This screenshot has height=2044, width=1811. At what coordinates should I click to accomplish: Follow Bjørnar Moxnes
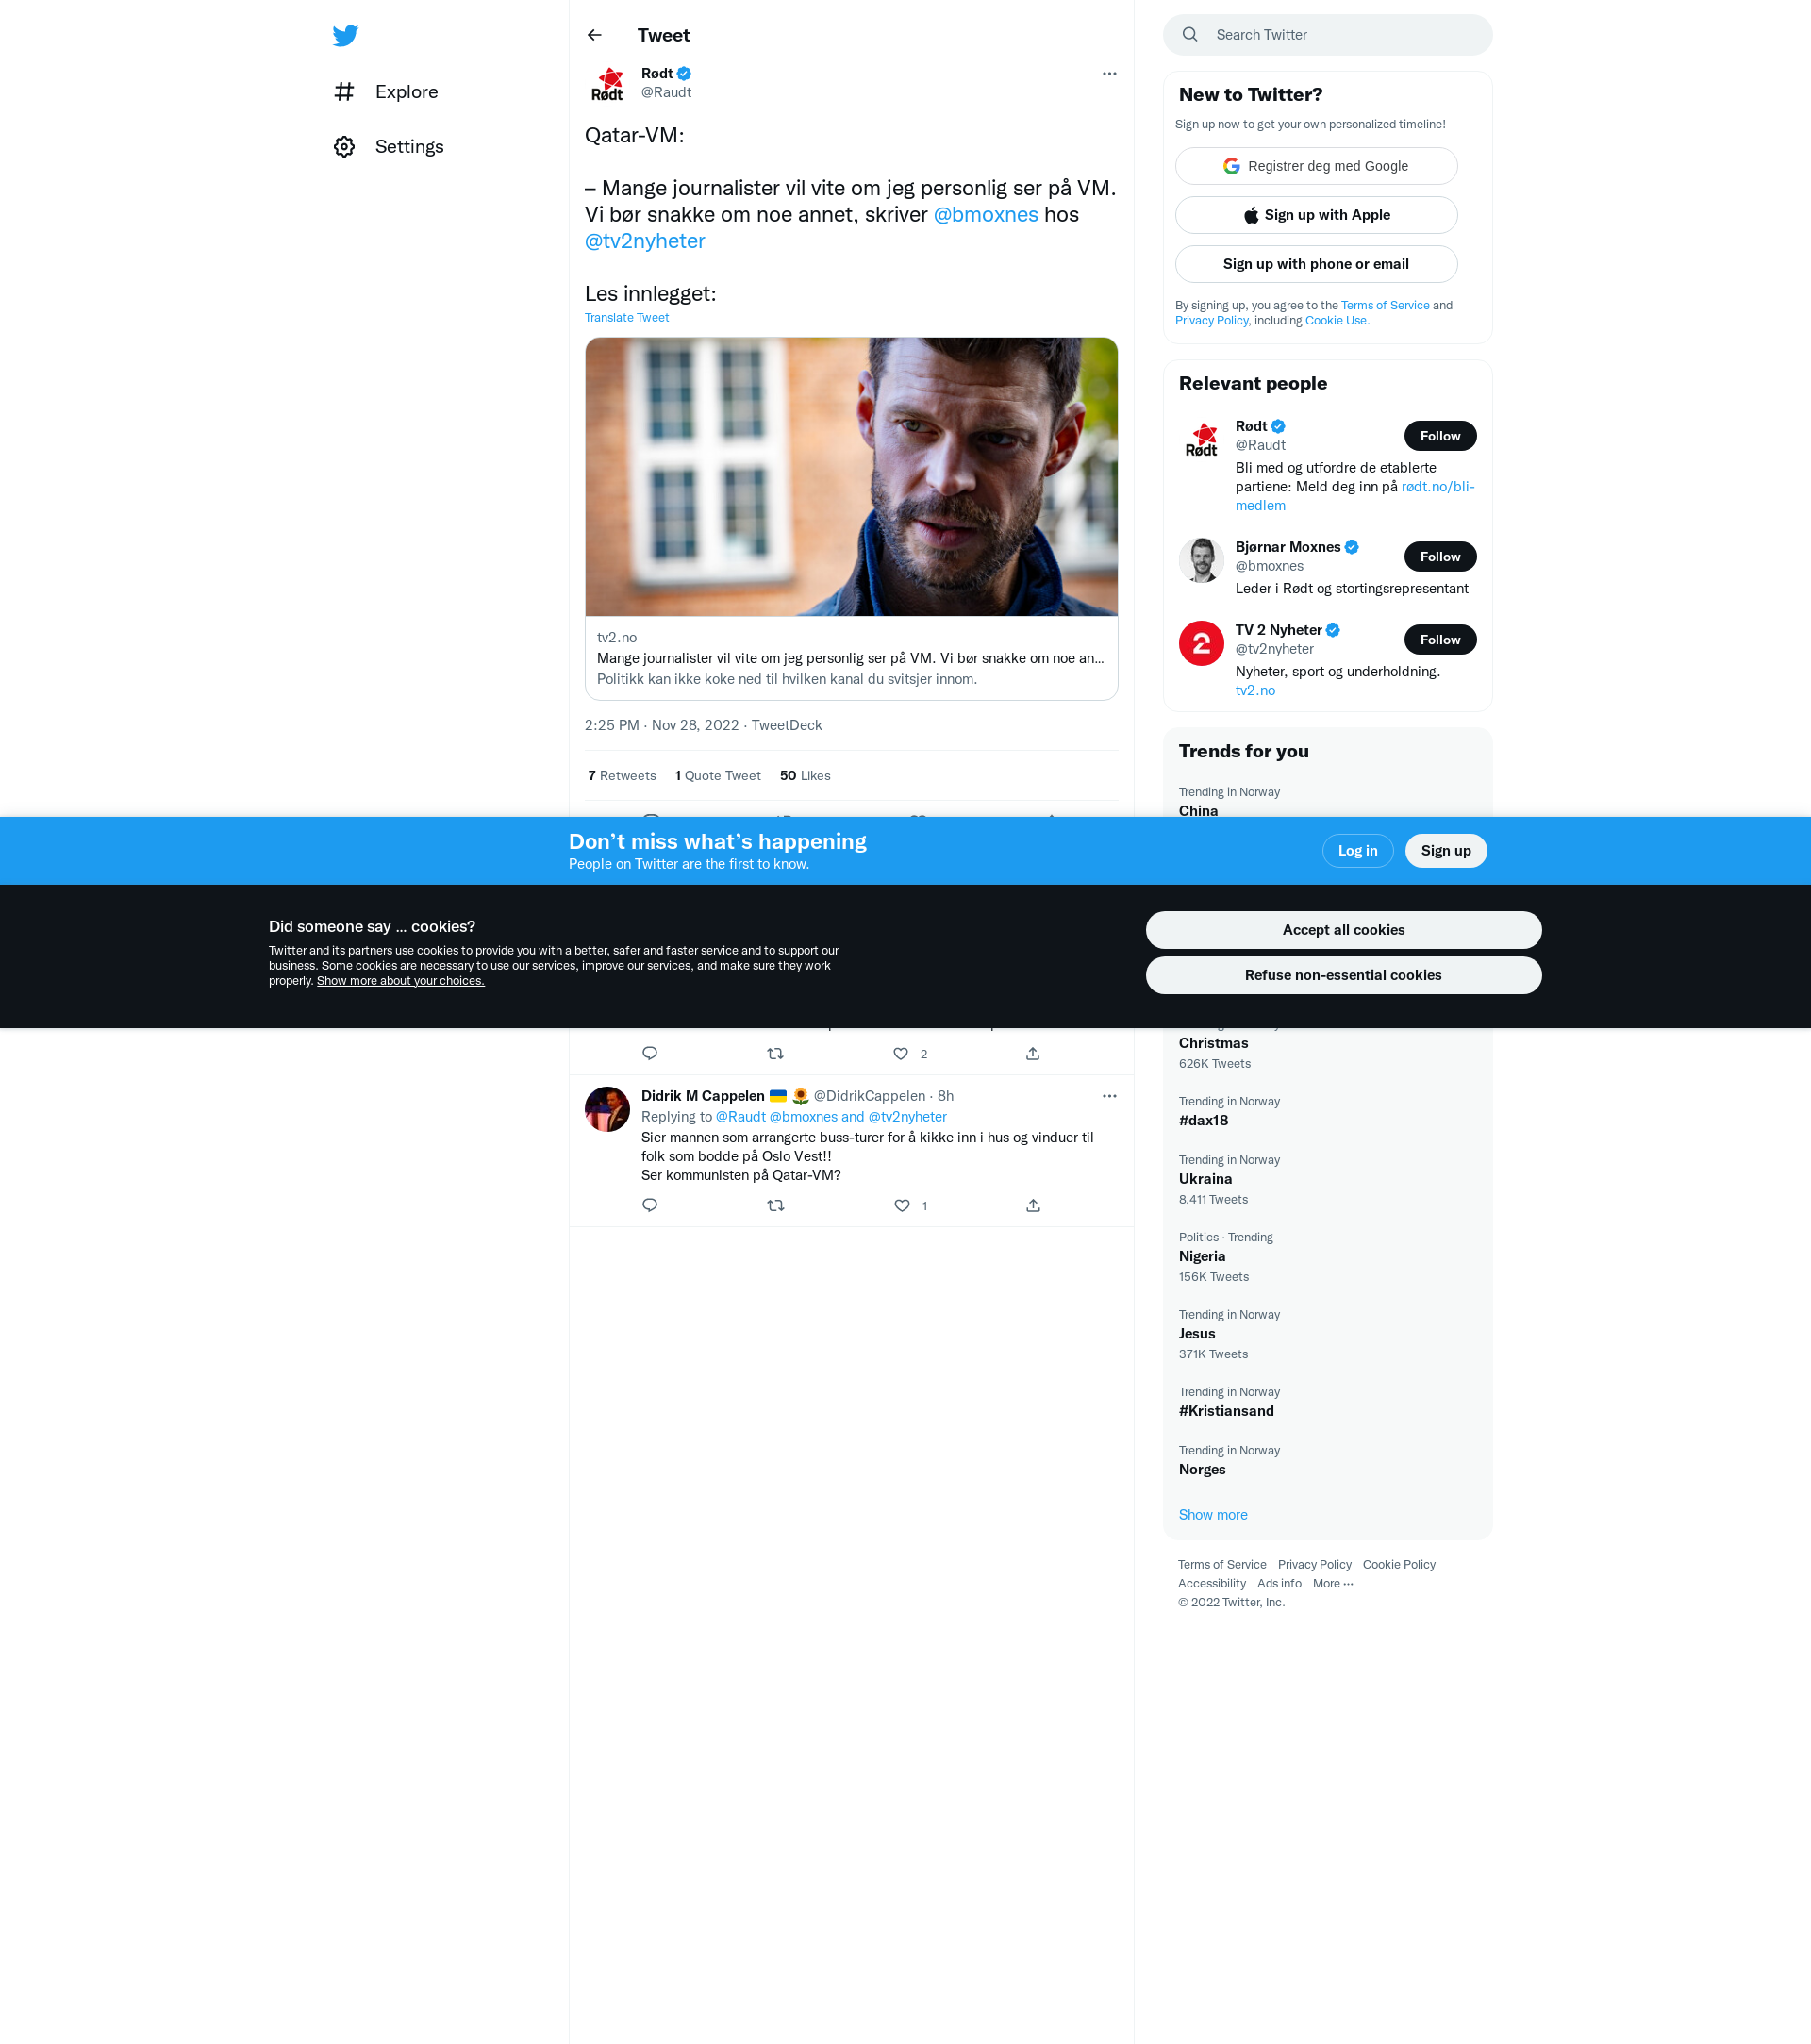pos(1439,557)
